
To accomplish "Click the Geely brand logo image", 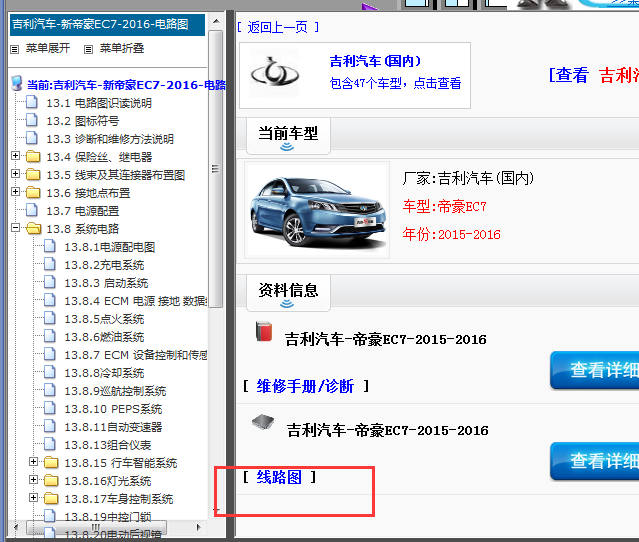I will (275, 73).
